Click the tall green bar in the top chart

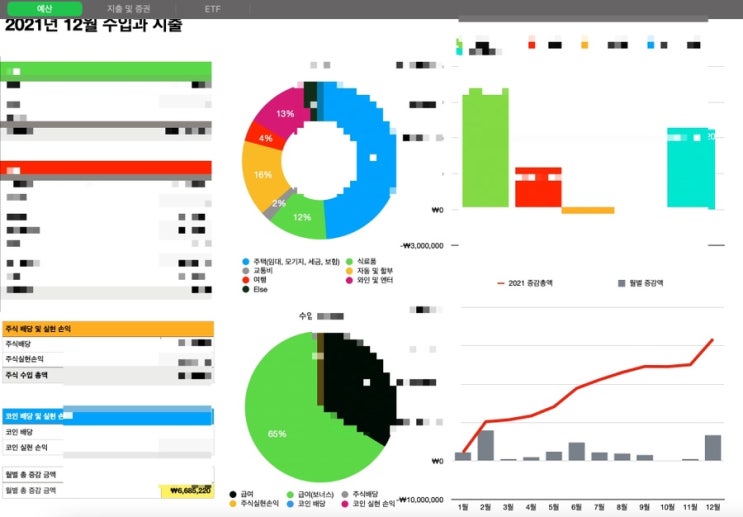pos(486,148)
